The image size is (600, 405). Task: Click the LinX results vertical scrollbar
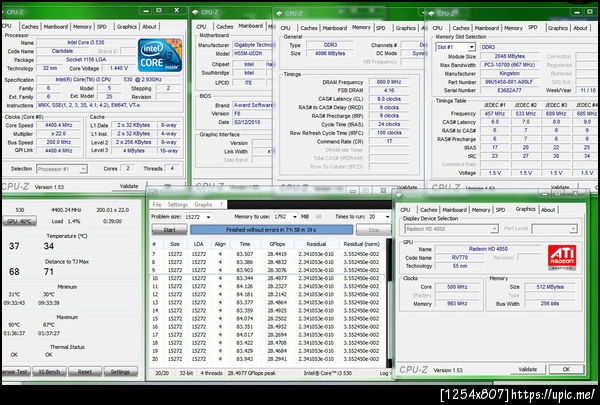389,302
